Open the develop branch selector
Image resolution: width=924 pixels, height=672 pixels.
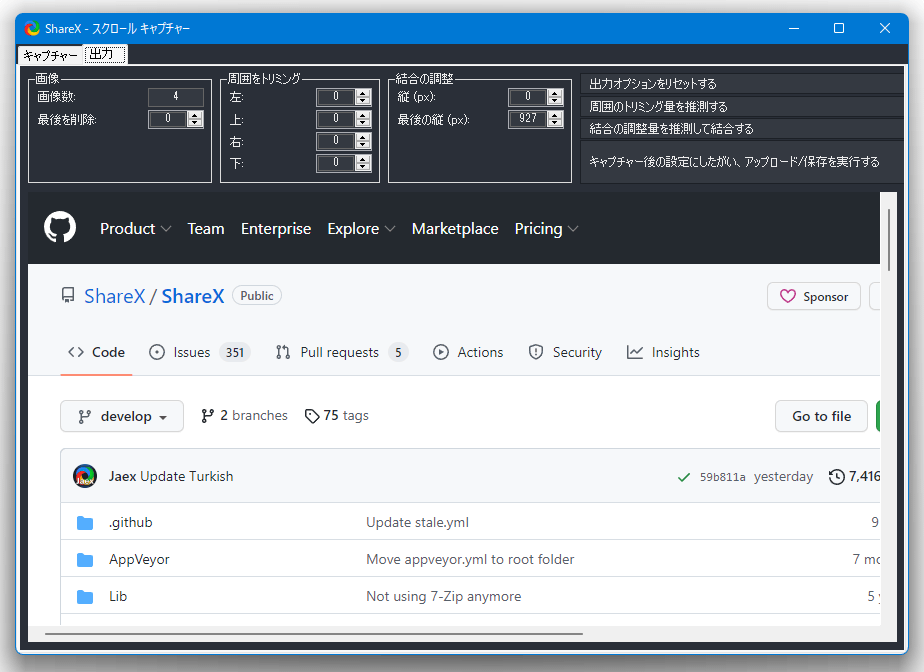[122, 416]
